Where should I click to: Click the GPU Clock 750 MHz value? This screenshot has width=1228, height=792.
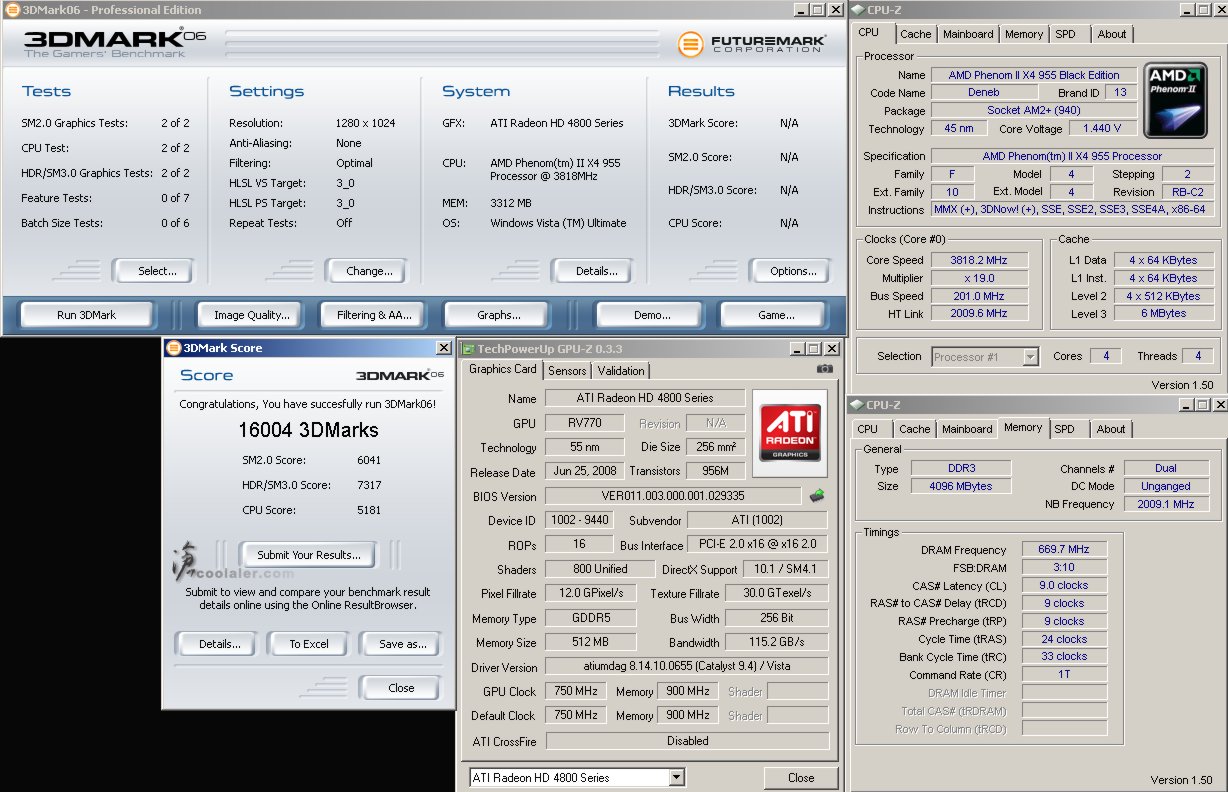point(575,691)
